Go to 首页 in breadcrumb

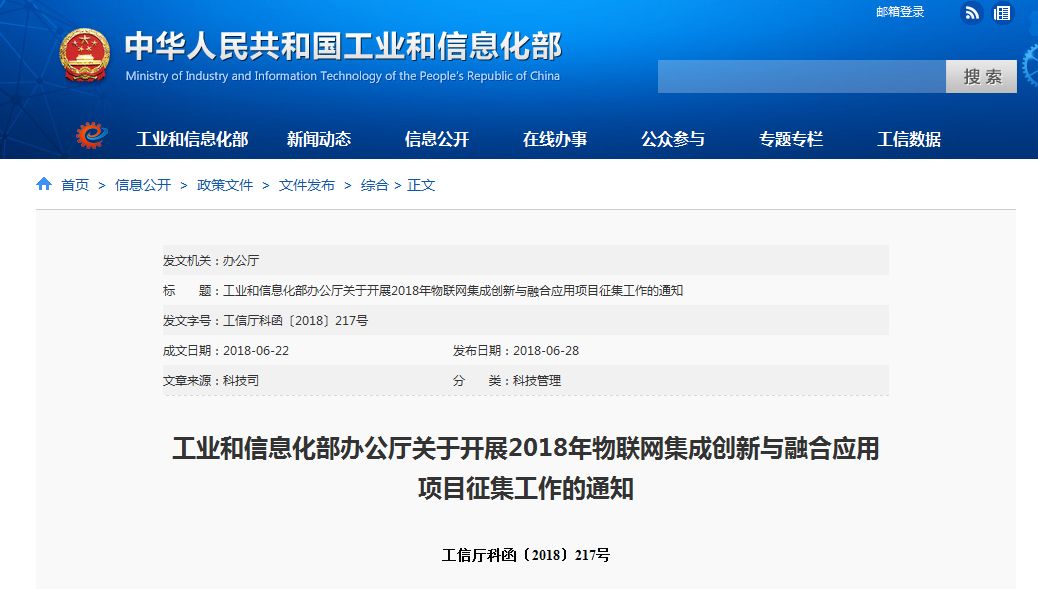[75, 185]
